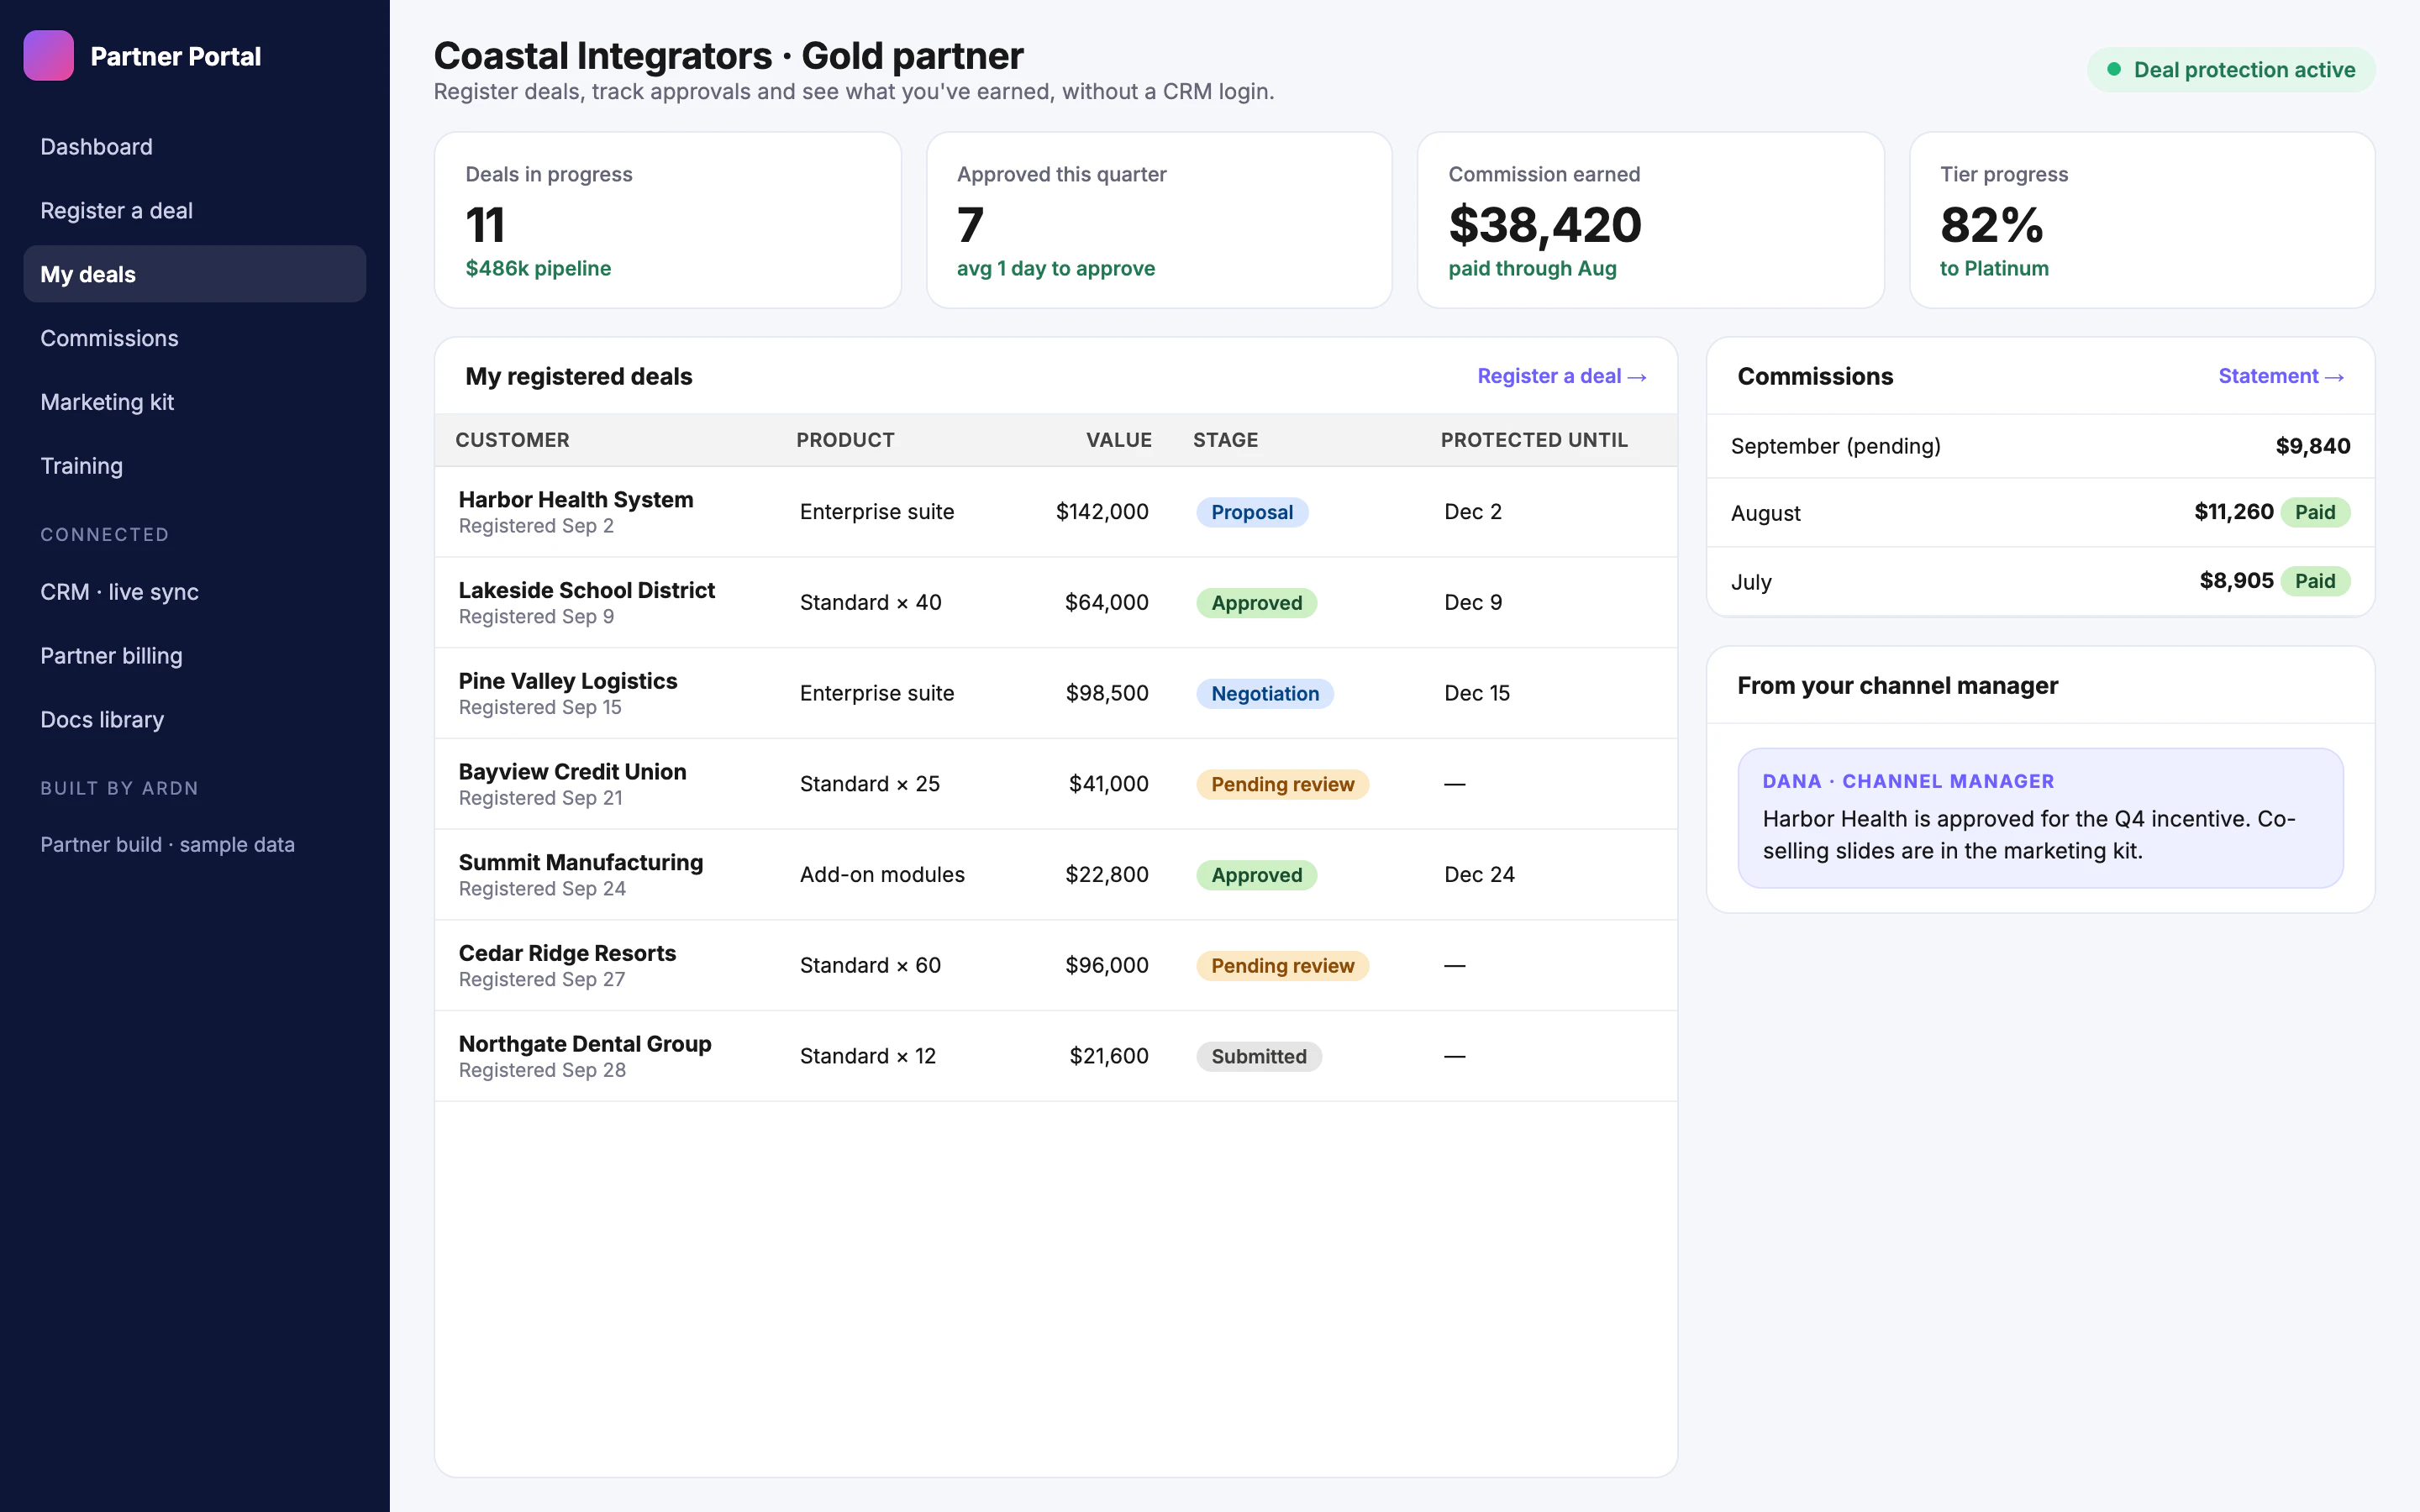Open the Approved this quarter card
Image resolution: width=2420 pixels, height=1512 pixels.
click(x=1159, y=220)
